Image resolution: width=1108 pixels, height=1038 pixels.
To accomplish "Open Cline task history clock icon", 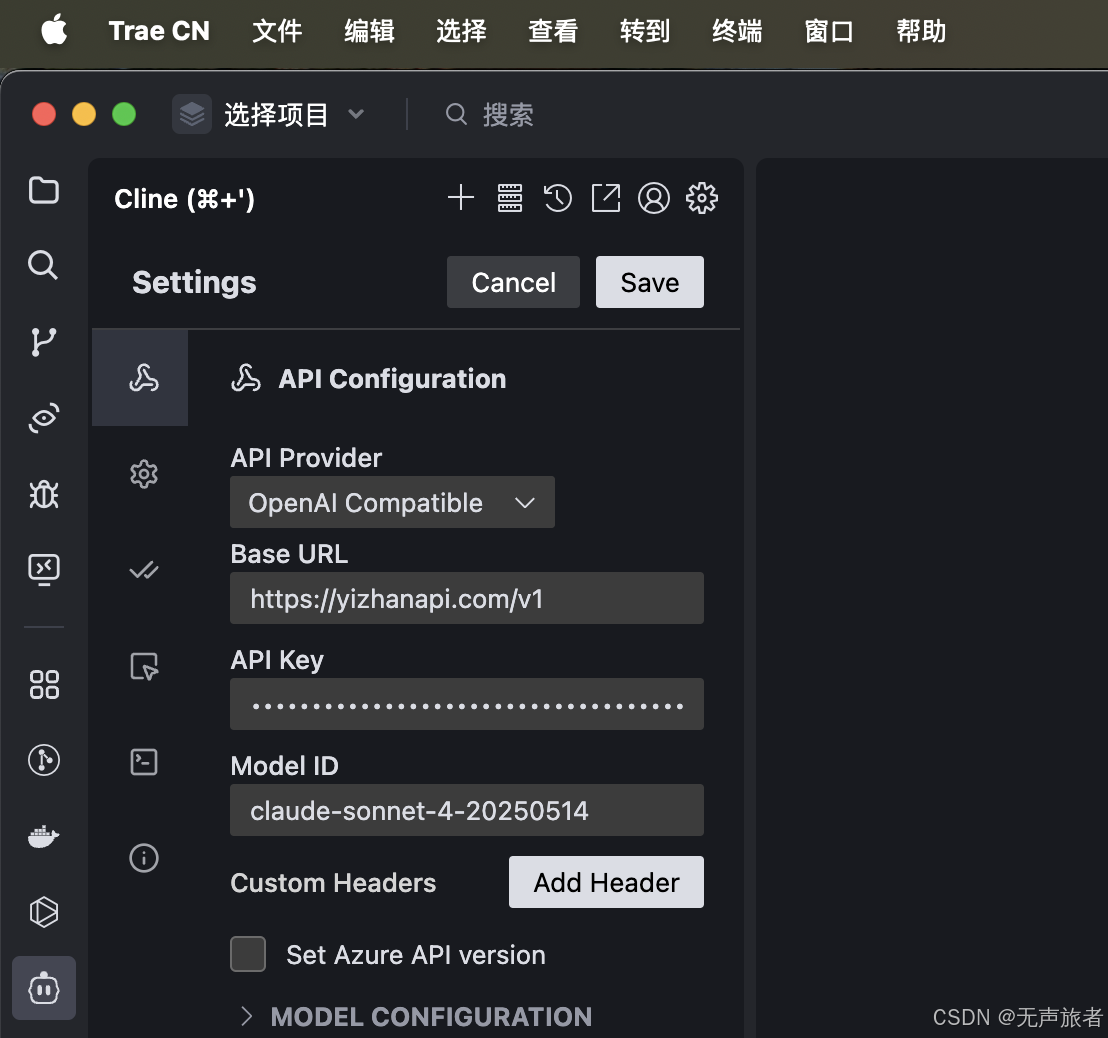I will pos(557,198).
